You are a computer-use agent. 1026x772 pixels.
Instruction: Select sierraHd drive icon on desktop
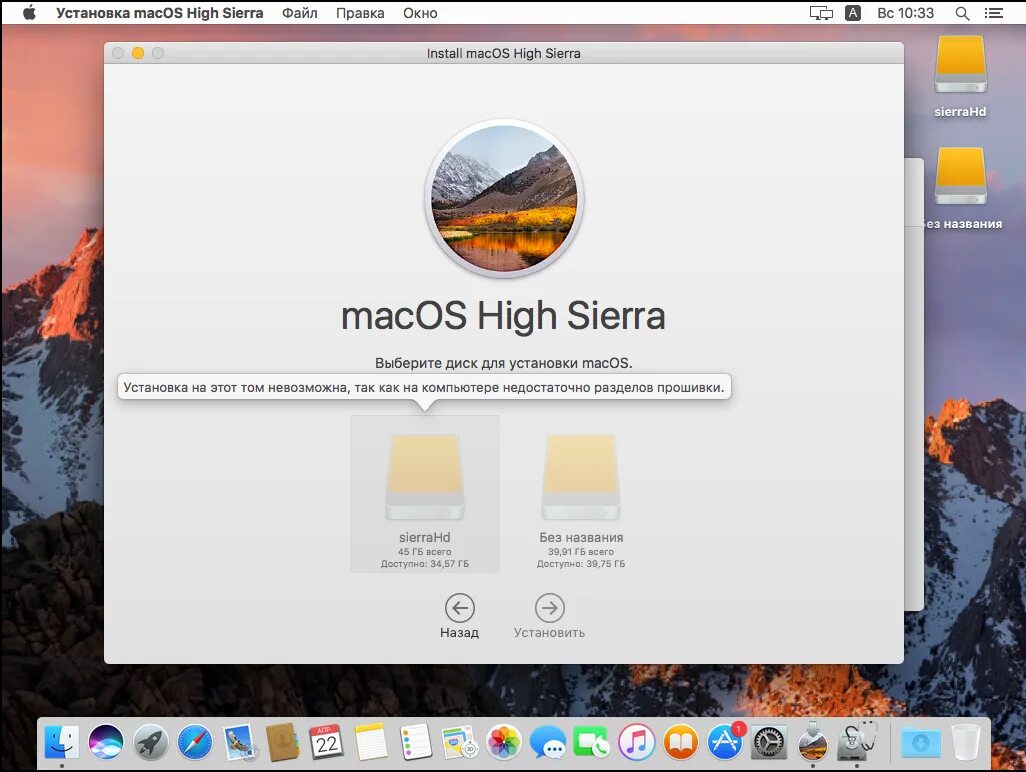960,65
